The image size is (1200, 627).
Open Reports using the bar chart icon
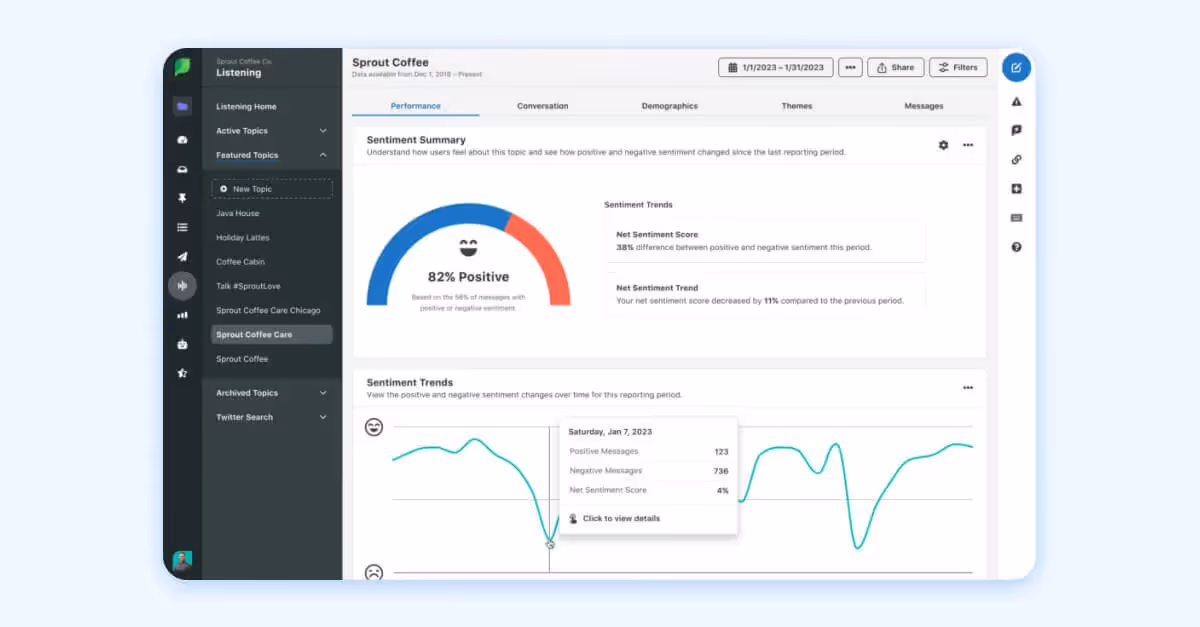click(x=183, y=314)
